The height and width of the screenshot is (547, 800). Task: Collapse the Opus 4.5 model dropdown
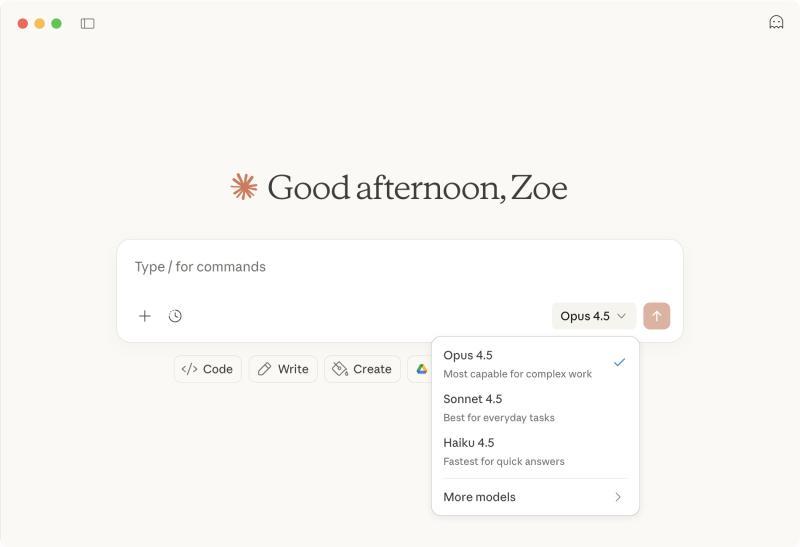click(x=594, y=316)
